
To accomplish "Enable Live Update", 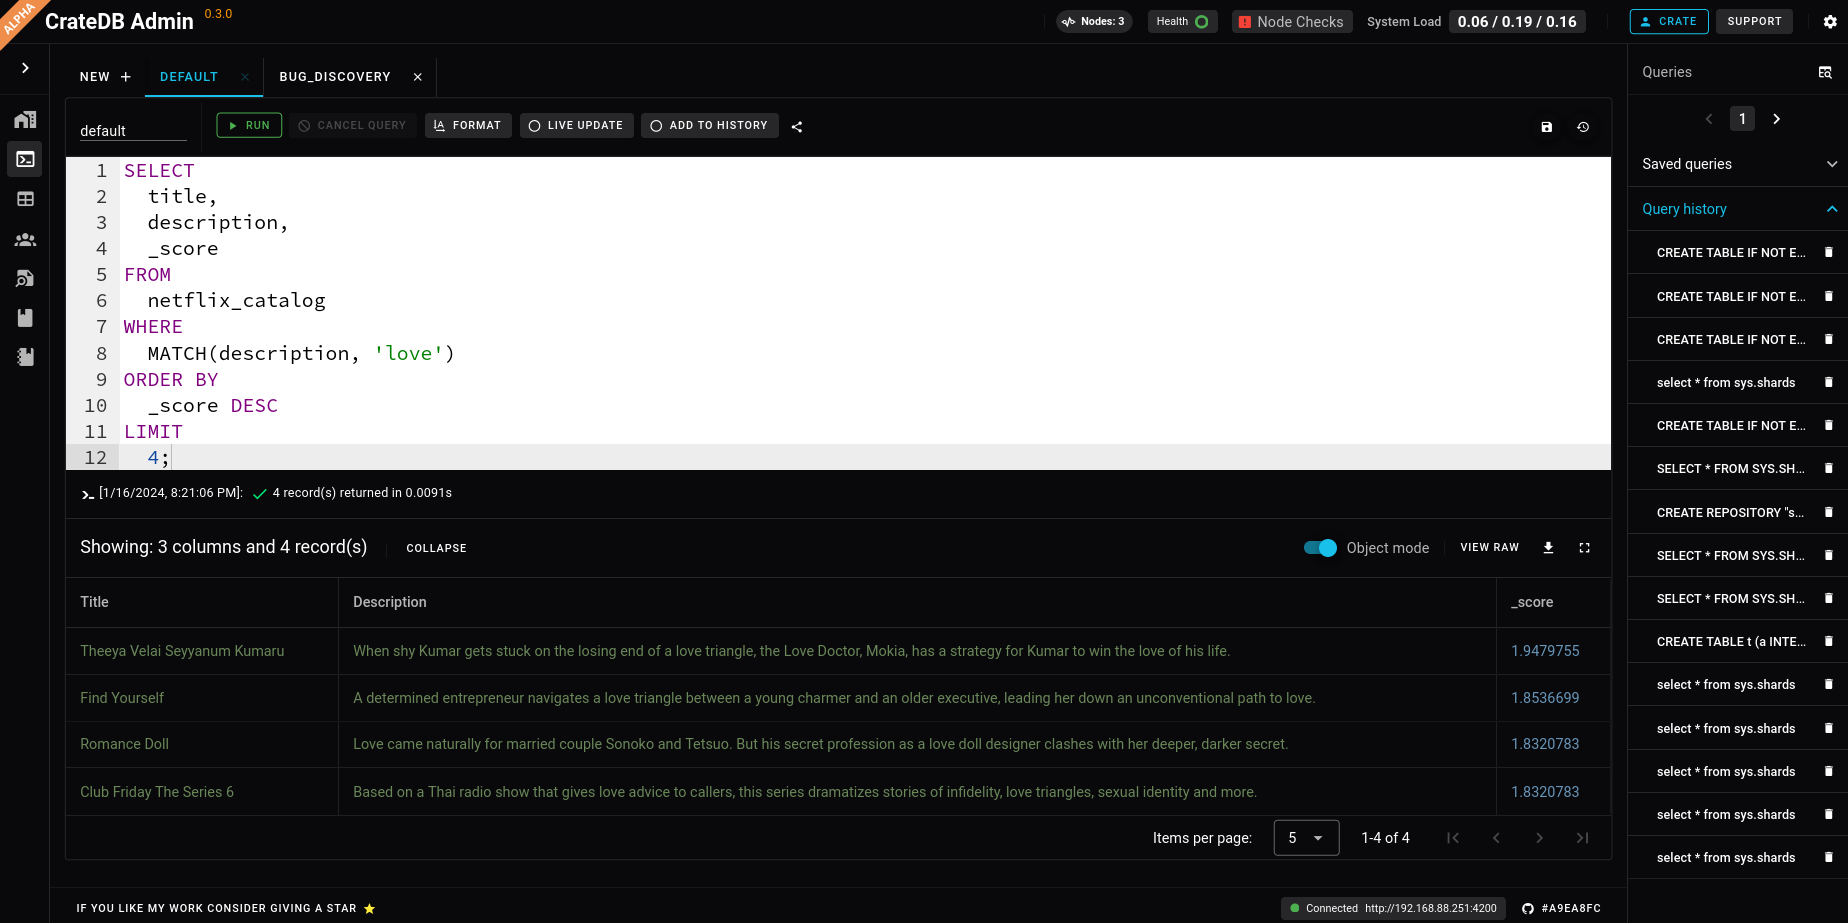I will (x=576, y=125).
